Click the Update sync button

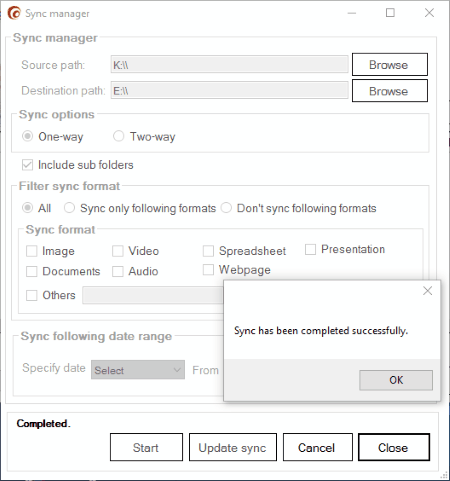[233, 447]
